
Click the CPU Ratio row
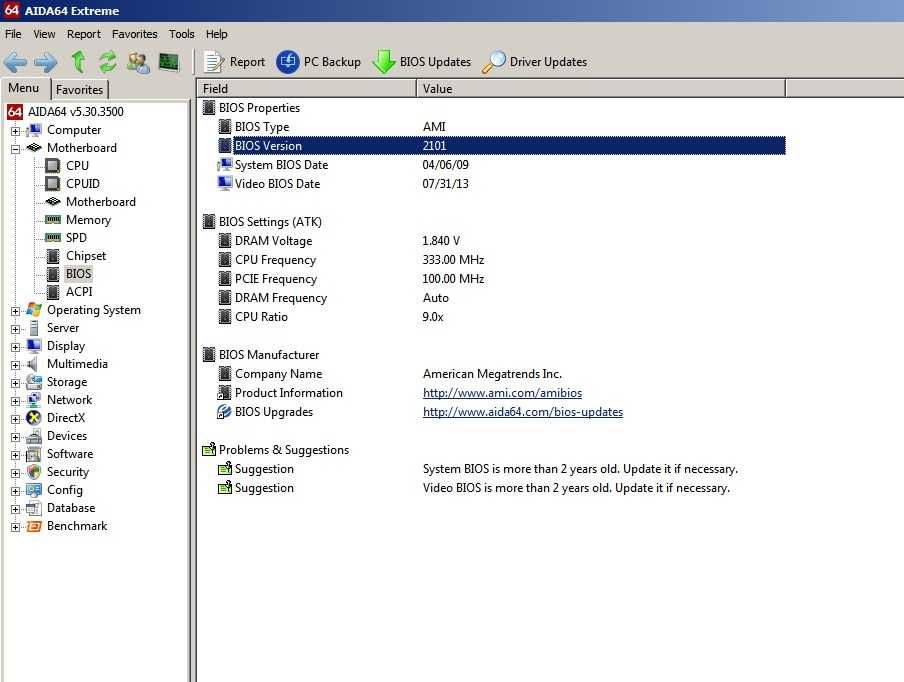(x=501, y=317)
